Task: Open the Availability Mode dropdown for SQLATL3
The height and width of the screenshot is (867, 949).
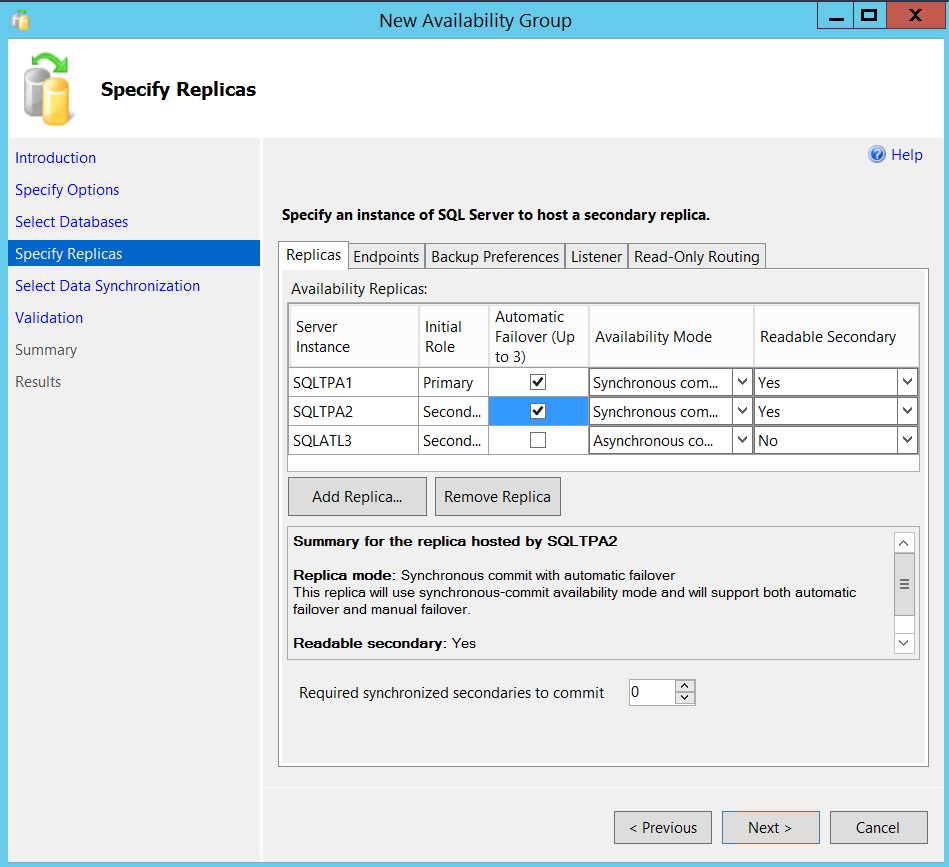Action: pos(740,440)
